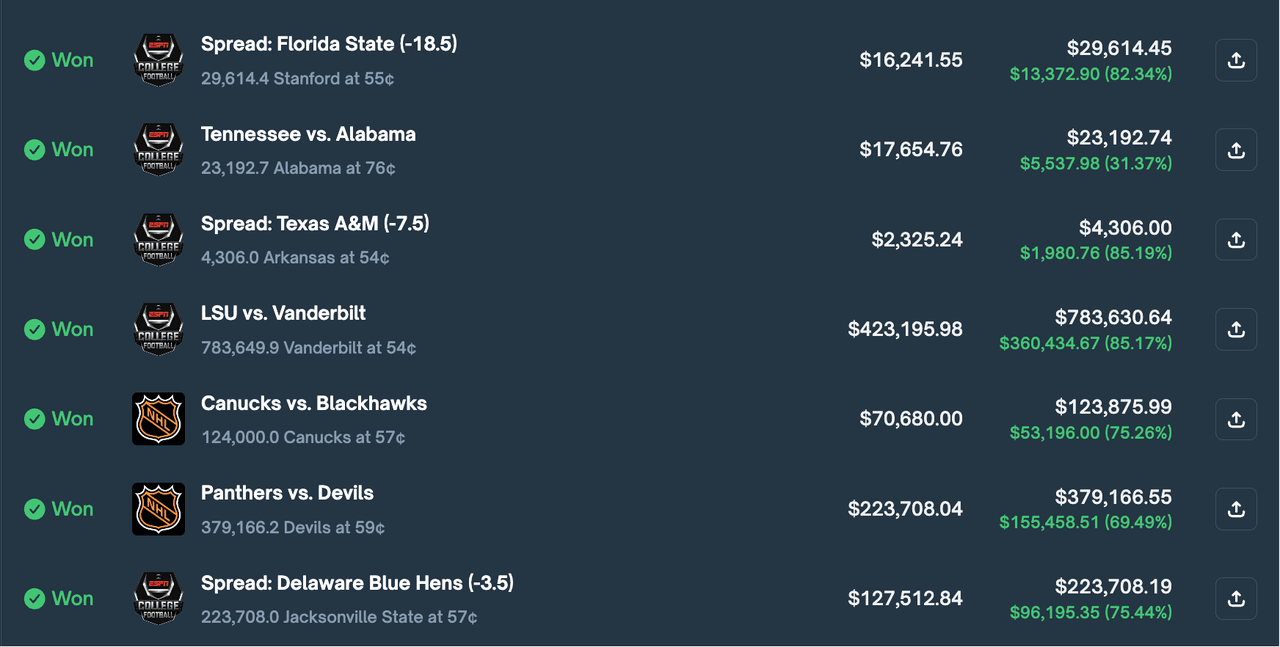Share the Florida State spread bet
Image resolution: width=1280 pixels, height=647 pixels.
[x=1236, y=60]
